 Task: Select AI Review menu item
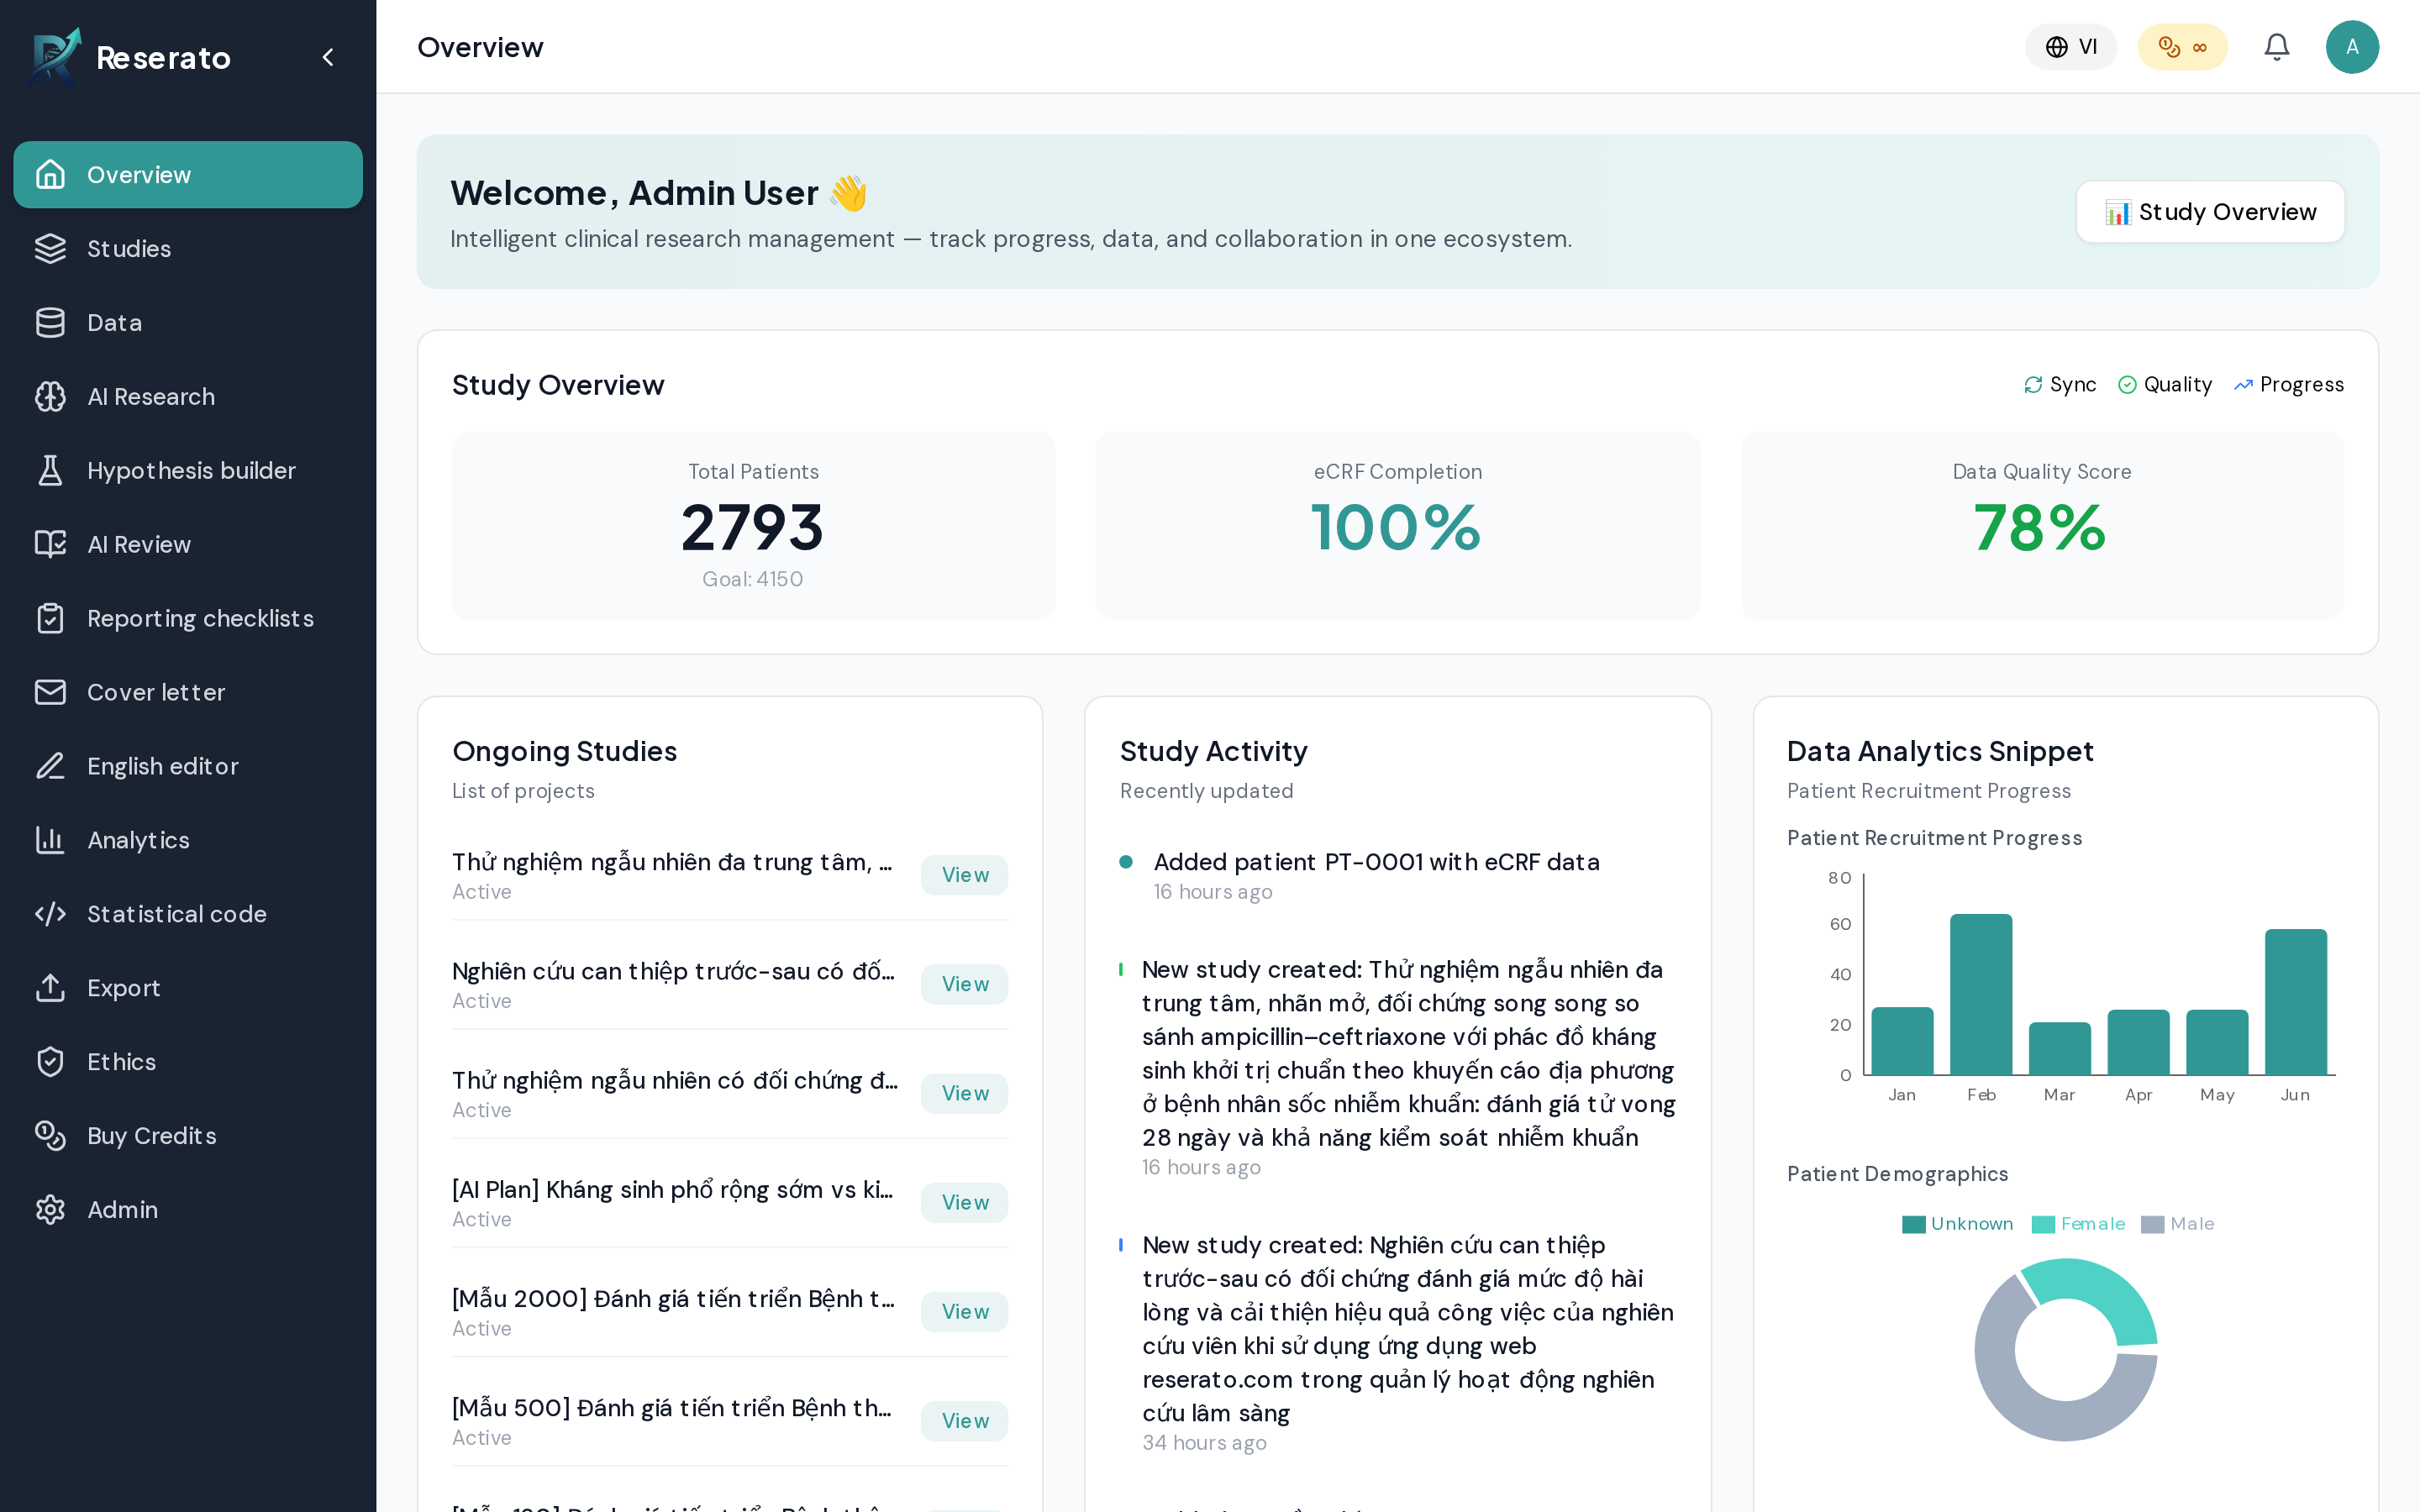(x=188, y=545)
